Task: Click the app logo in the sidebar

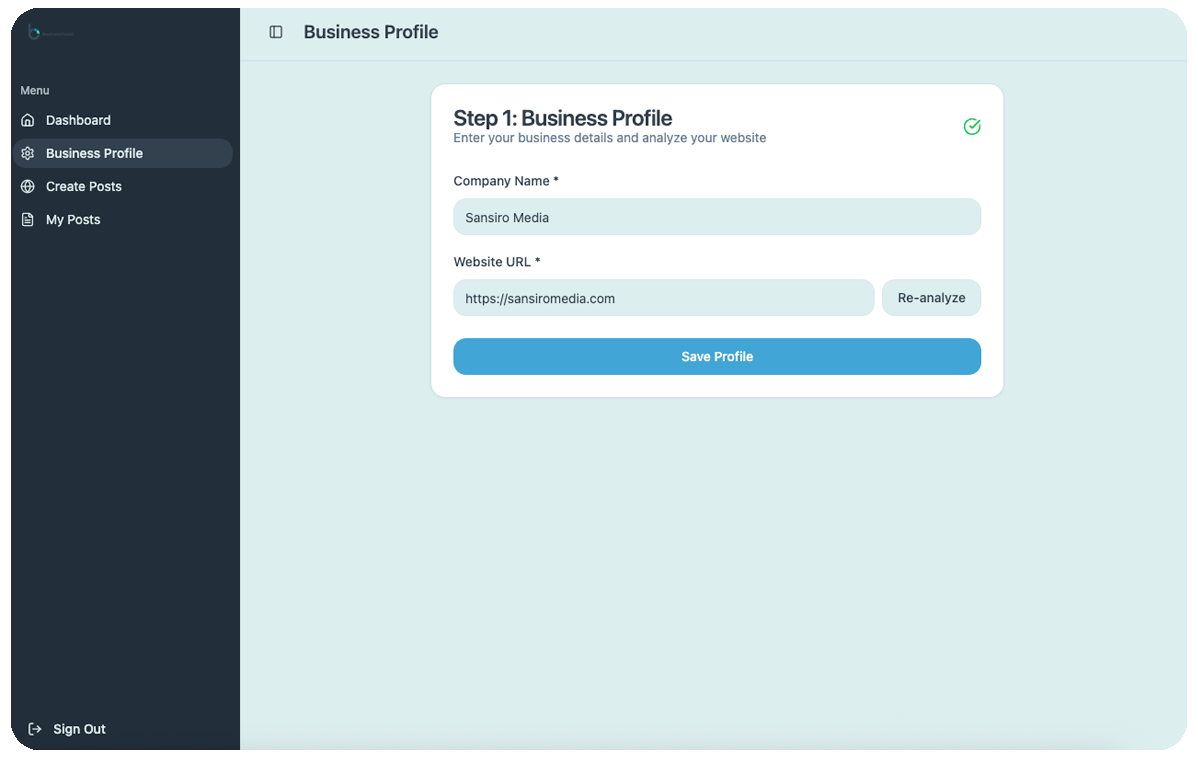Action: (49, 33)
